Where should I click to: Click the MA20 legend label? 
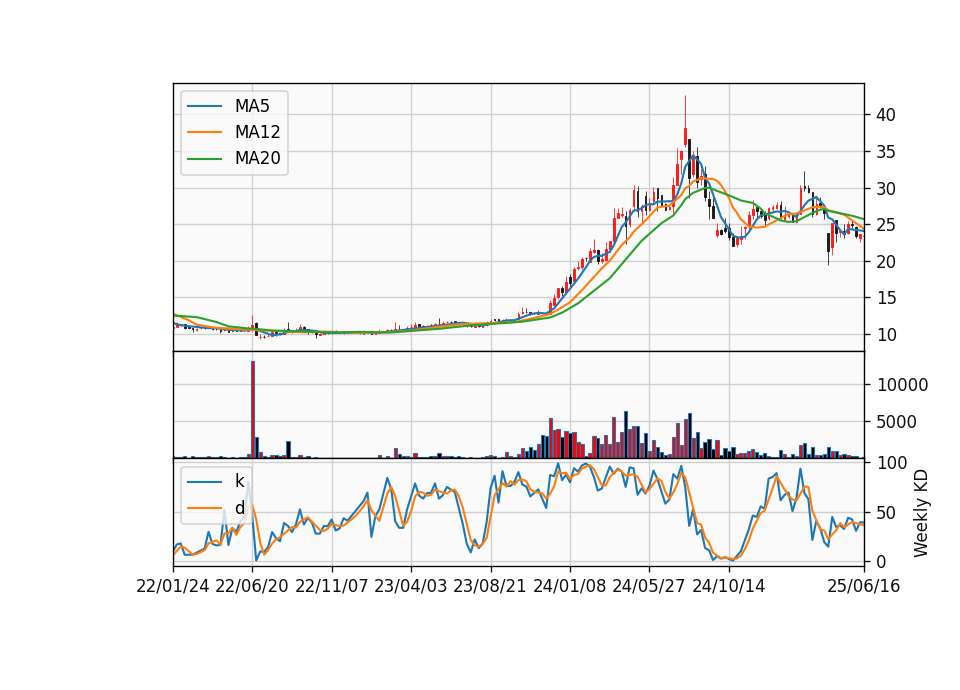click(258, 159)
